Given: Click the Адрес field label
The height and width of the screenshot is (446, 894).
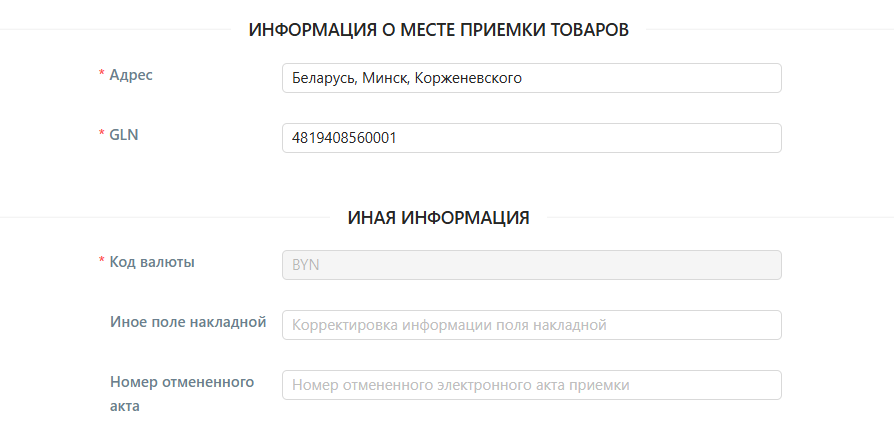Looking at the screenshot, I should point(131,75).
